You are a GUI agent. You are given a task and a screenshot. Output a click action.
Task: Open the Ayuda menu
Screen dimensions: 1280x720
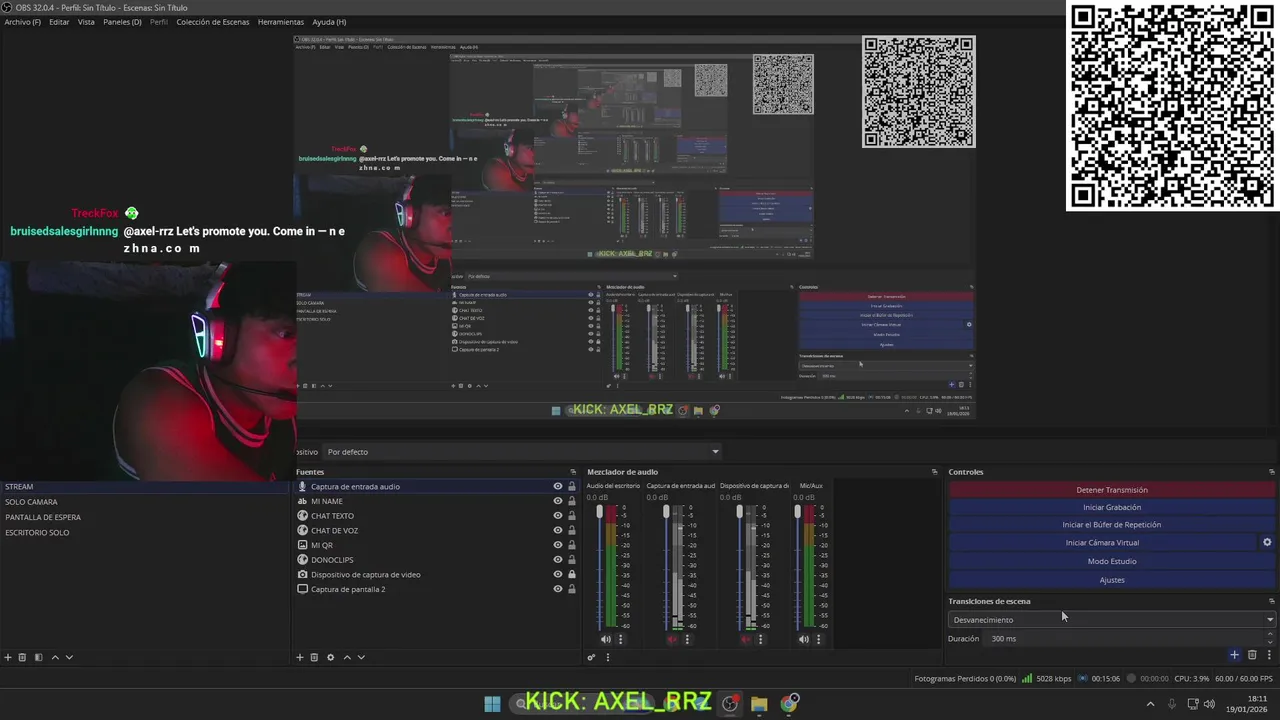pyautogui.click(x=329, y=22)
